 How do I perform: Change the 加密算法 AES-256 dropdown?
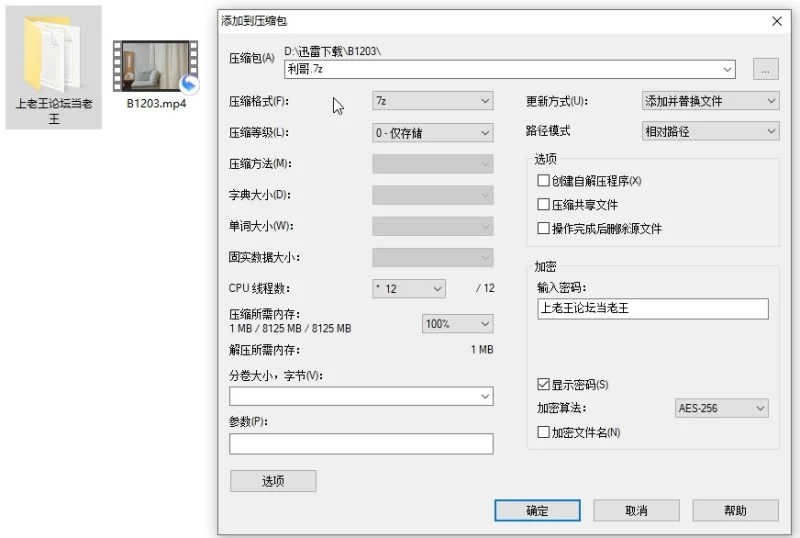(x=722, y=409)
